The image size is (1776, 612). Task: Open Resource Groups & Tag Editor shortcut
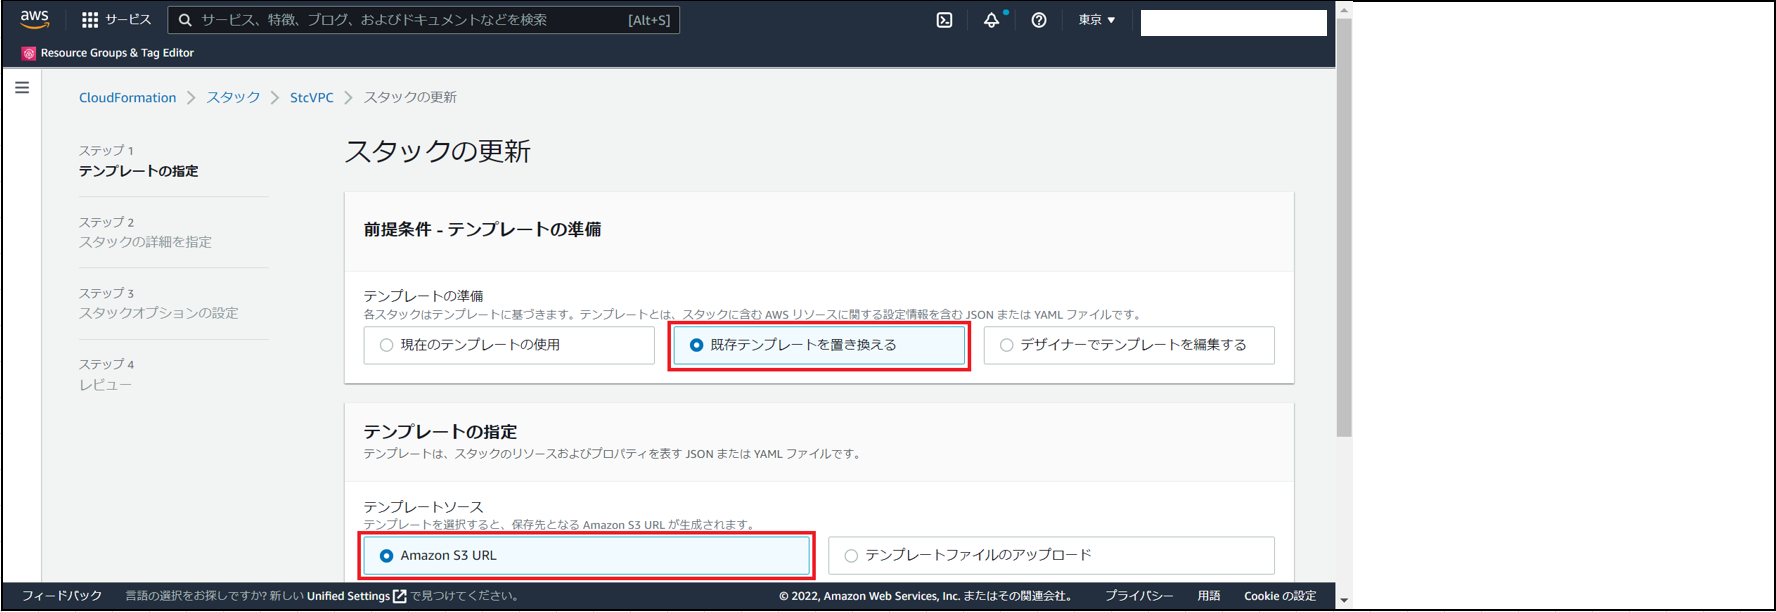point(108,53)
